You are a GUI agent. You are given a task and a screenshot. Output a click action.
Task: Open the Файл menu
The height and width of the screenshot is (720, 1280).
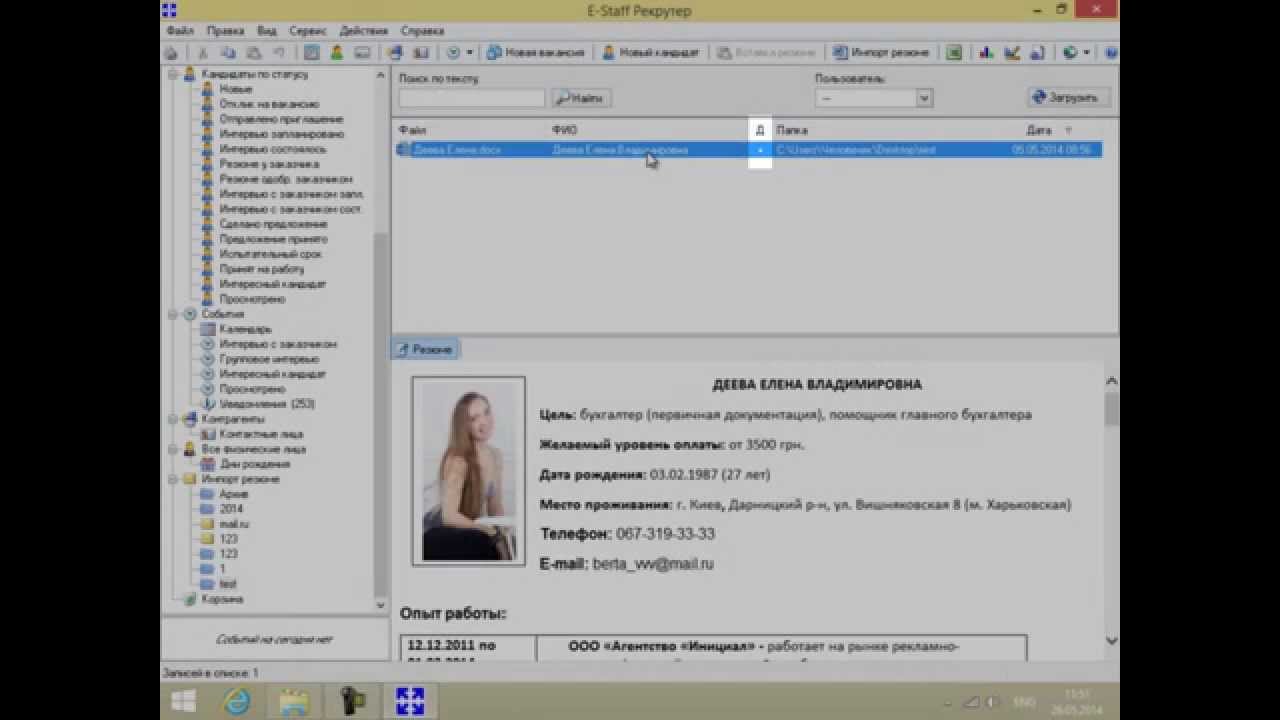pos(180,31)
